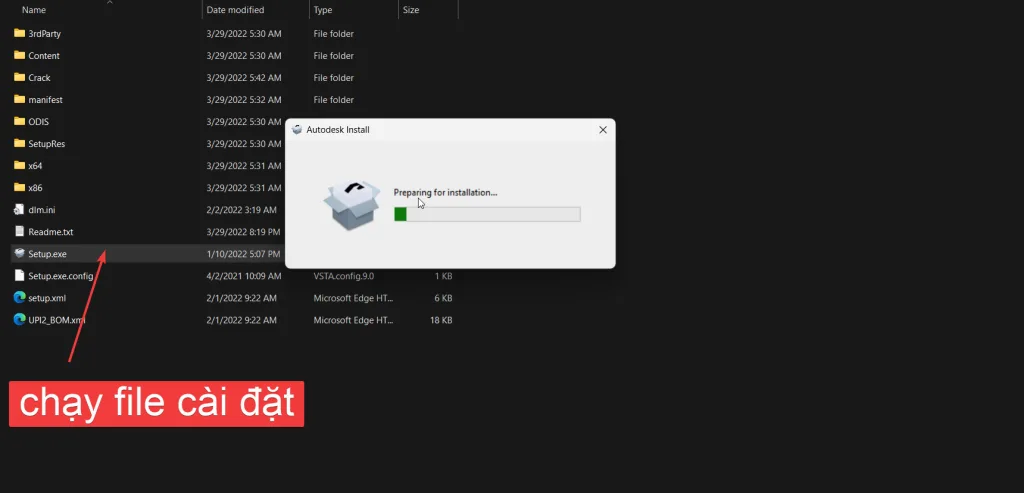Screen dimensions: 1024x493
Task: Click the installation progress bar
Action: click(487, 214)
